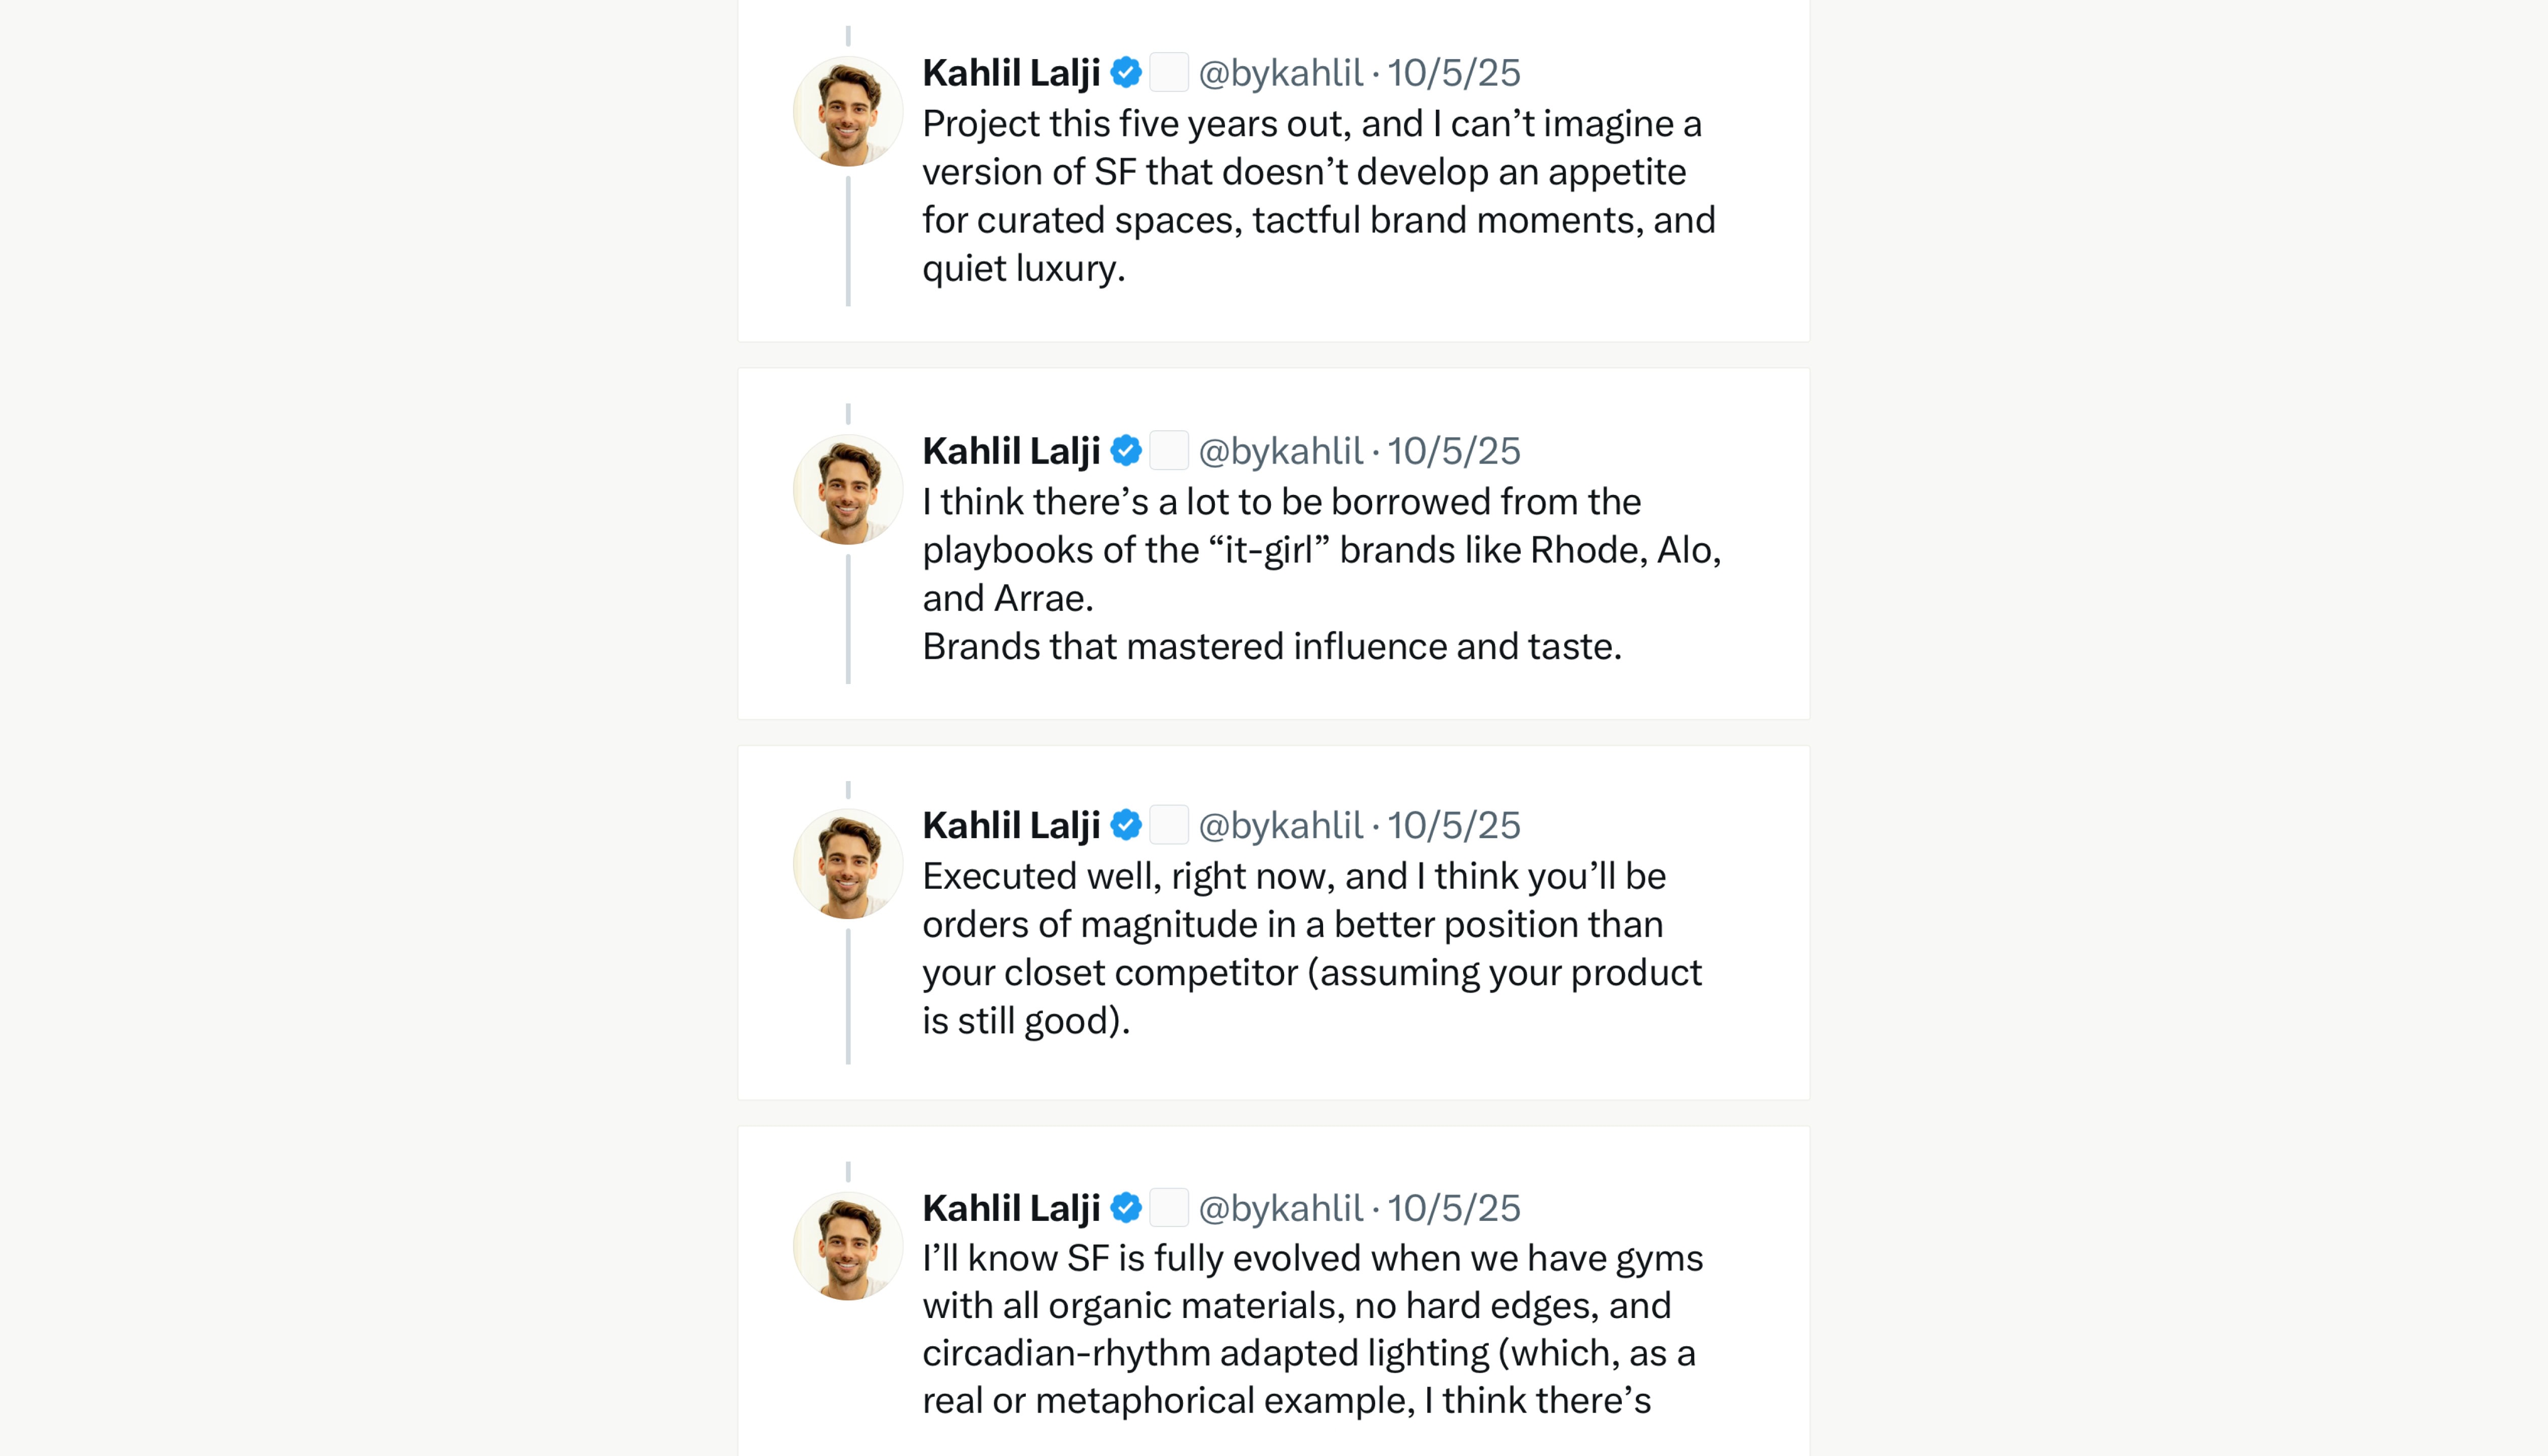Viewport: 2548px width, 1456px height.
Task: Click @bykahlil handle on 'organic materials' gyms tweet
Action: point(1280,1208)
